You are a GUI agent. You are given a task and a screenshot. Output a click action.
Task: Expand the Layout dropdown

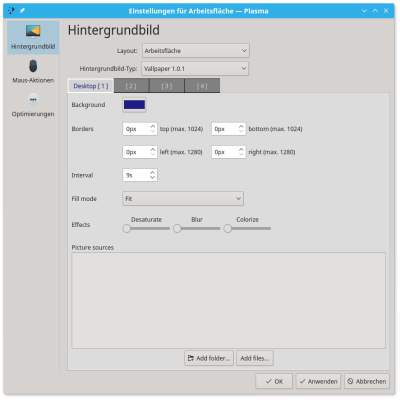(x=196, y=51)
